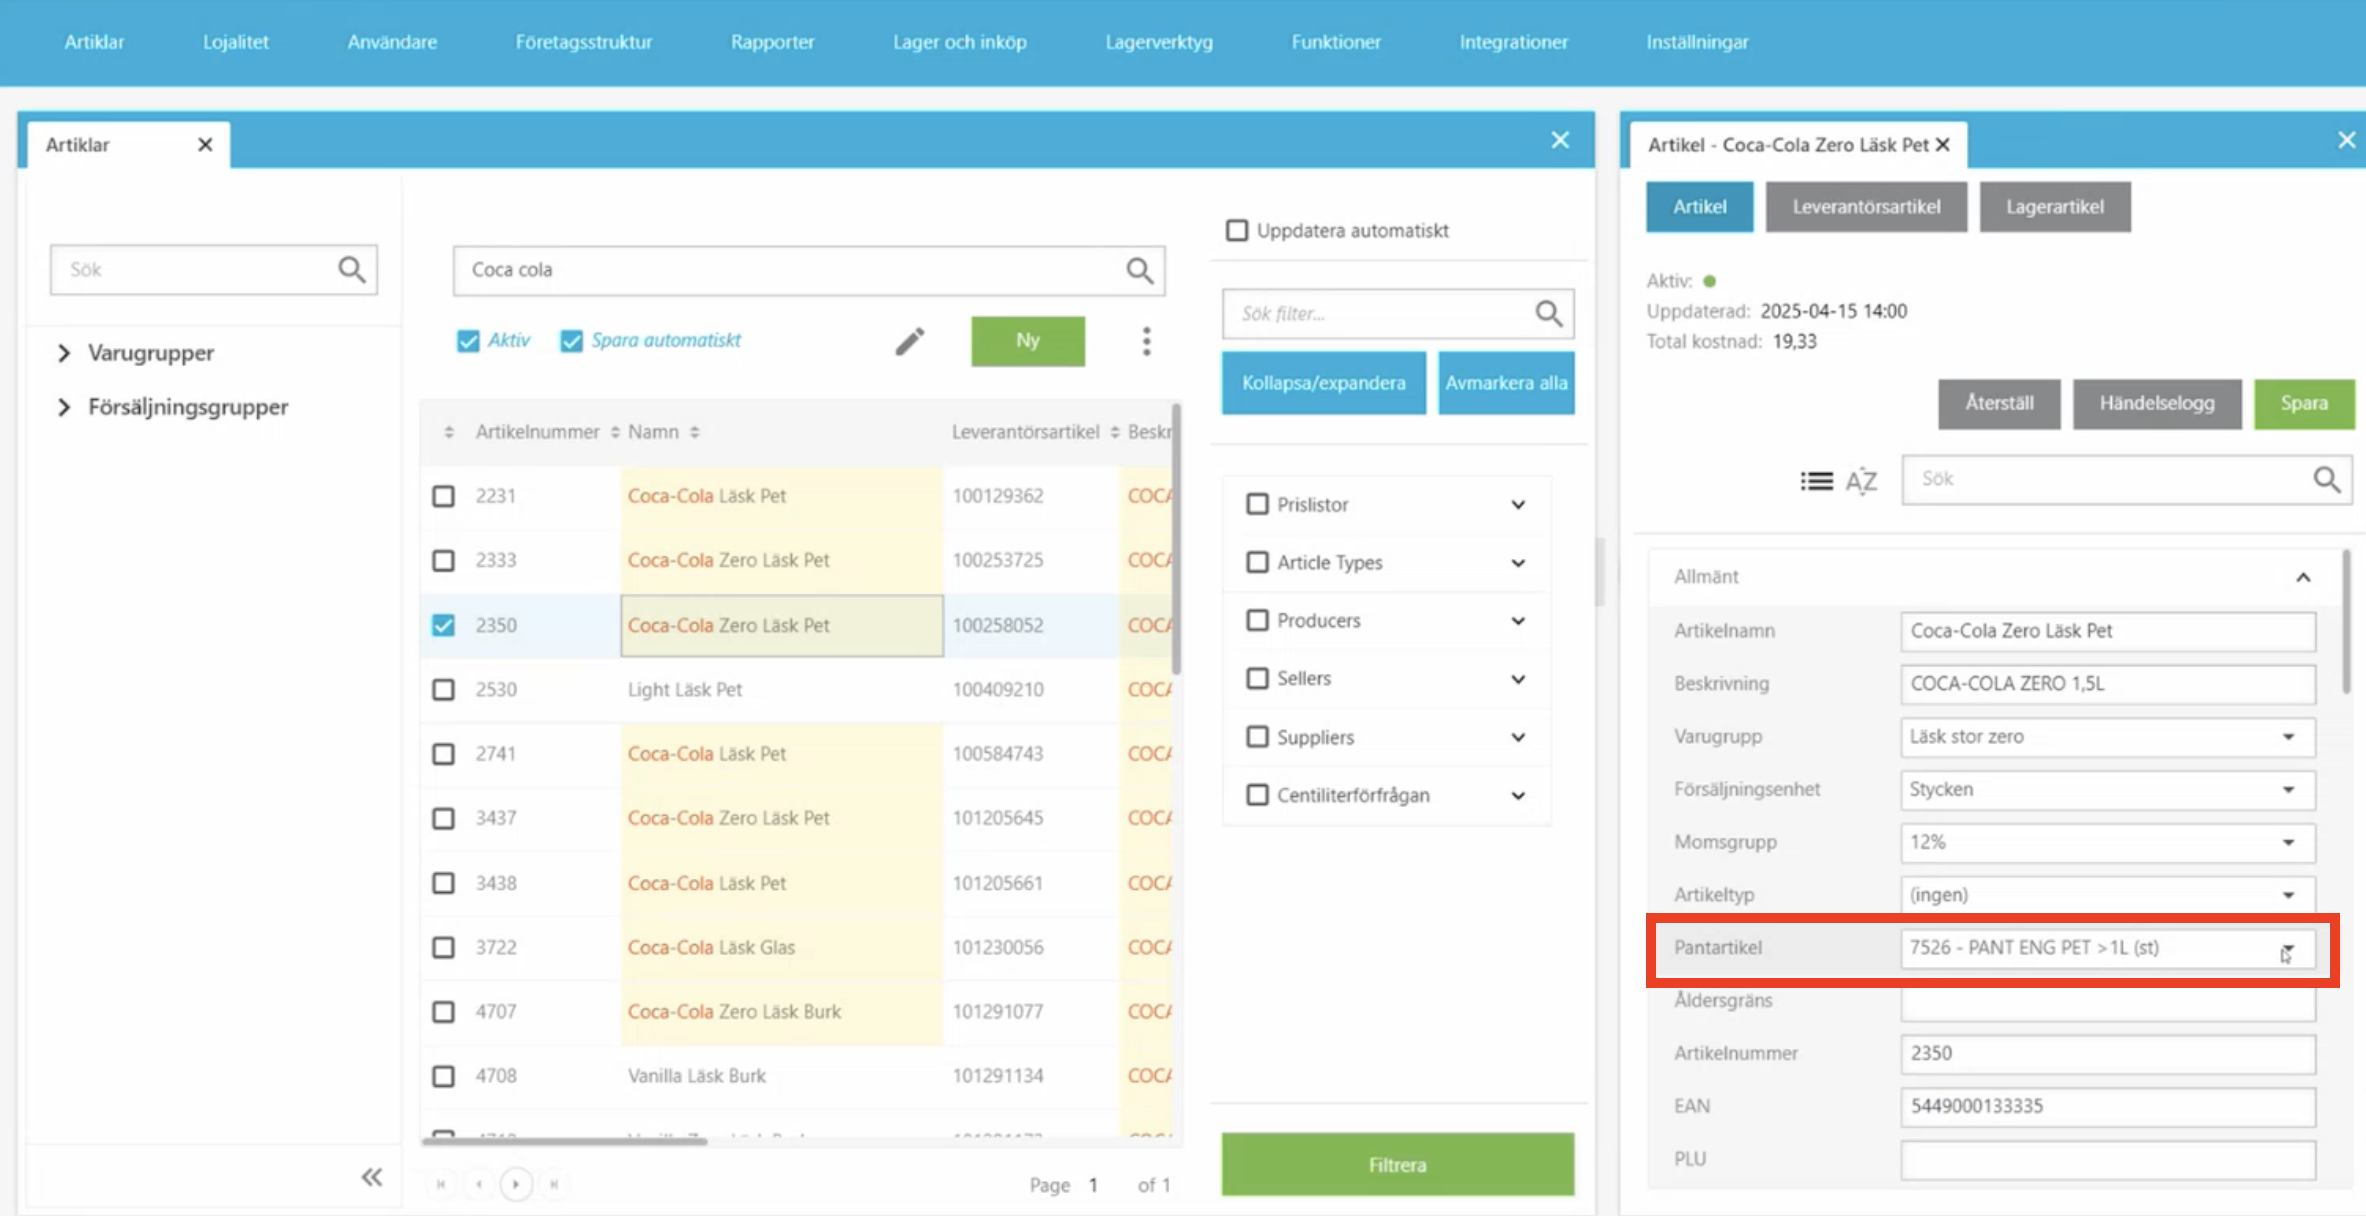
Task: Collapse the Allmänt section
Action: tap(2303, 577)
